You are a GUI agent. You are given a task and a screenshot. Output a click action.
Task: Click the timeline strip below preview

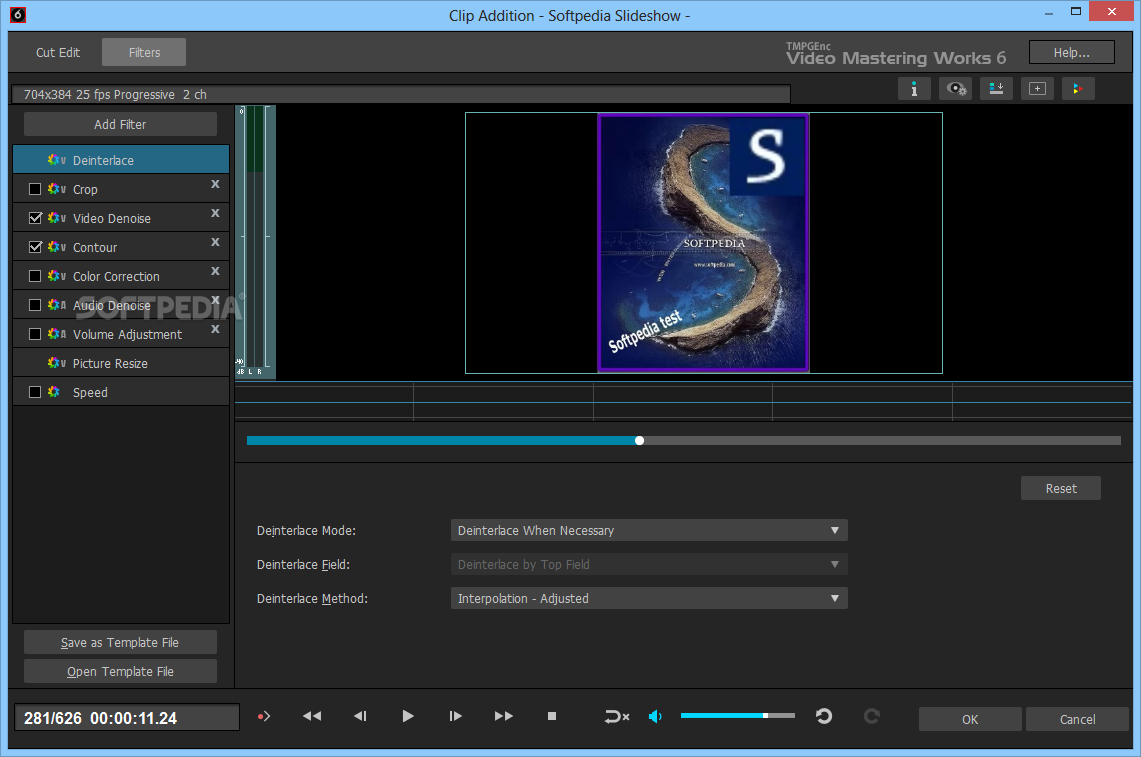pos(683,402)
